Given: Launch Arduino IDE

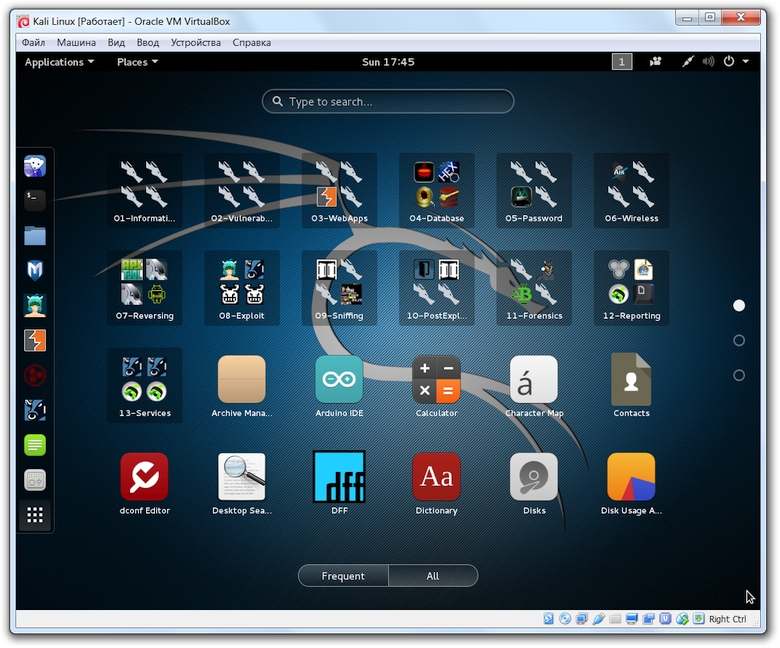Looking at the screenshot, I should point(339,385).
